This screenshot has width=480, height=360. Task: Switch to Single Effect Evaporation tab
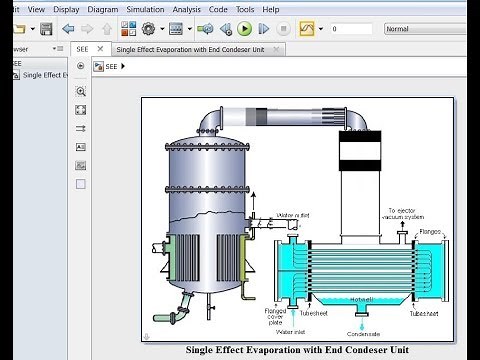190,50
